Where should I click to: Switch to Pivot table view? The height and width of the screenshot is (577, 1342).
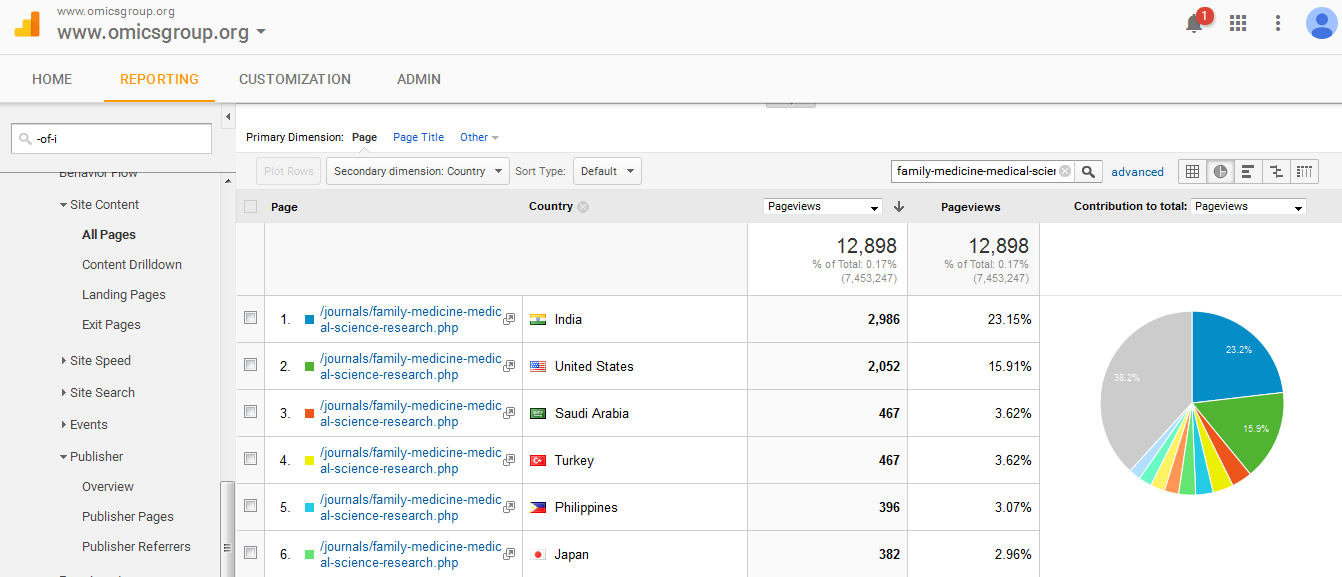click(x=1304, y=171)
